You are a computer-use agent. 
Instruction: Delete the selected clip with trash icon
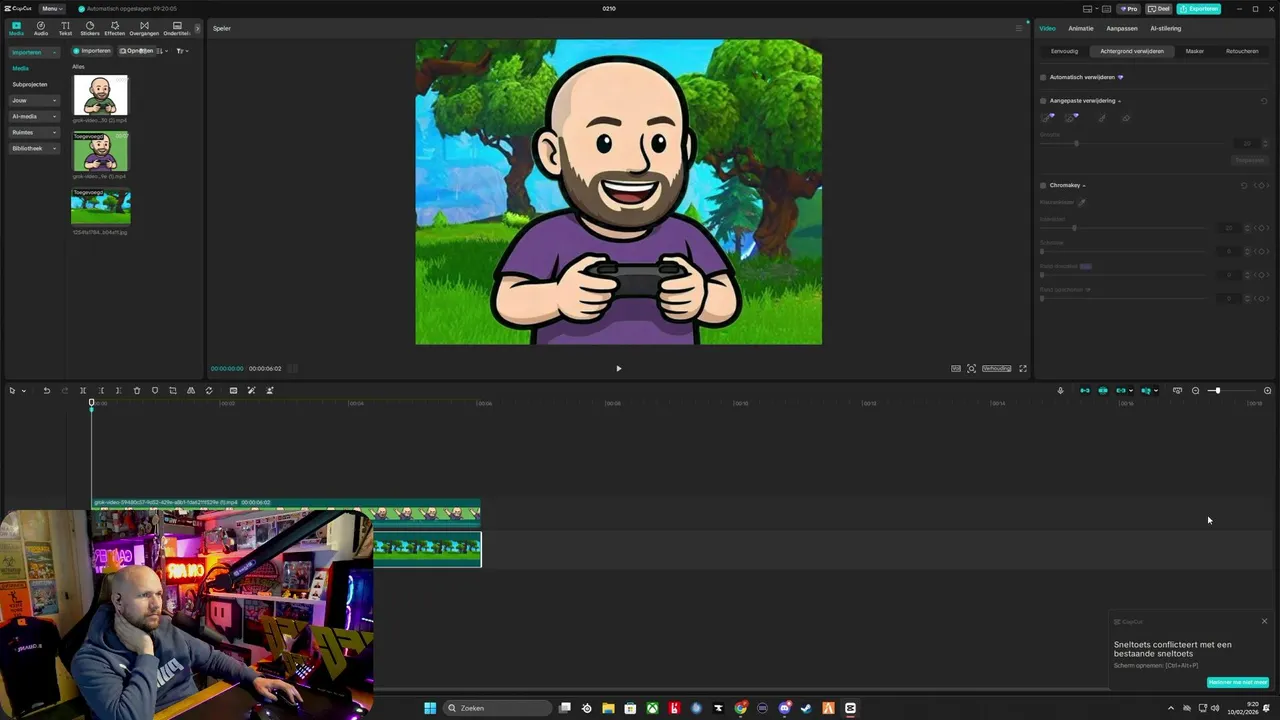click(137, 390)
